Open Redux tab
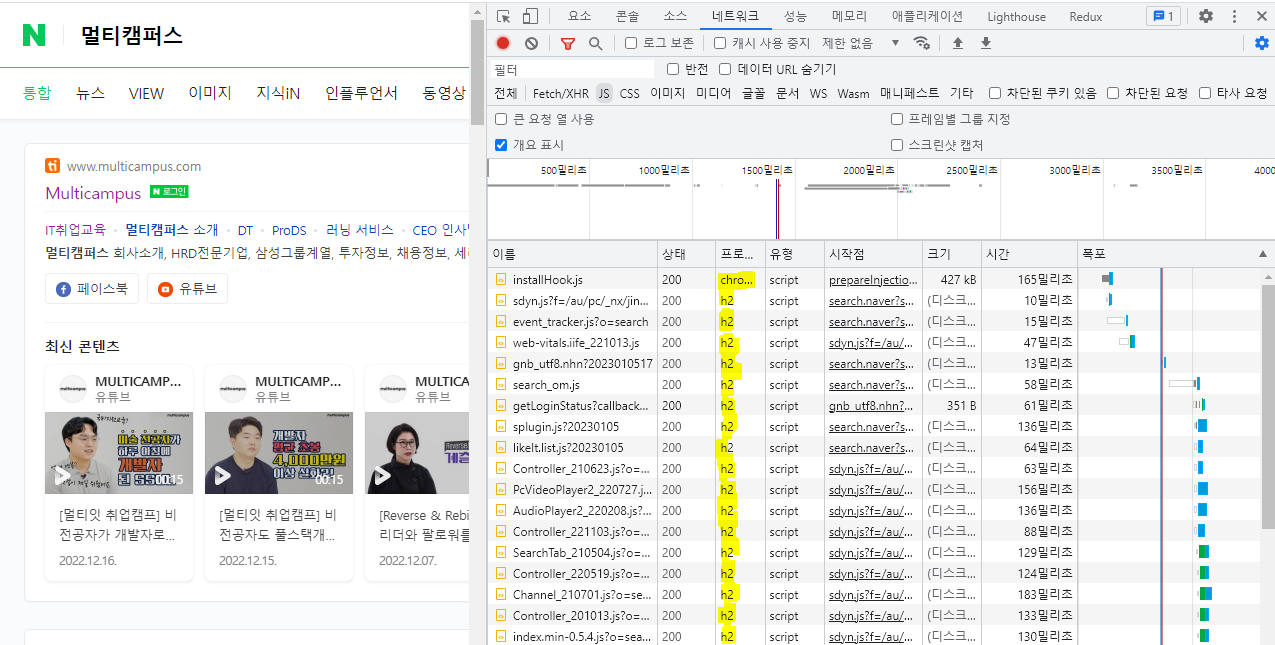Viewport: 1275px width, 645px height. point(1086,16)
